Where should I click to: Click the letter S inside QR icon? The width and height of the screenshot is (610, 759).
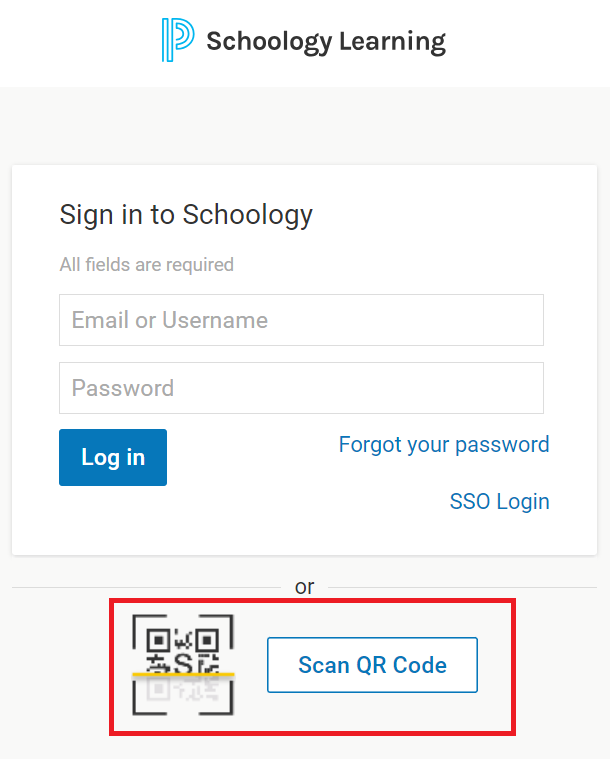tap(183, 663)
